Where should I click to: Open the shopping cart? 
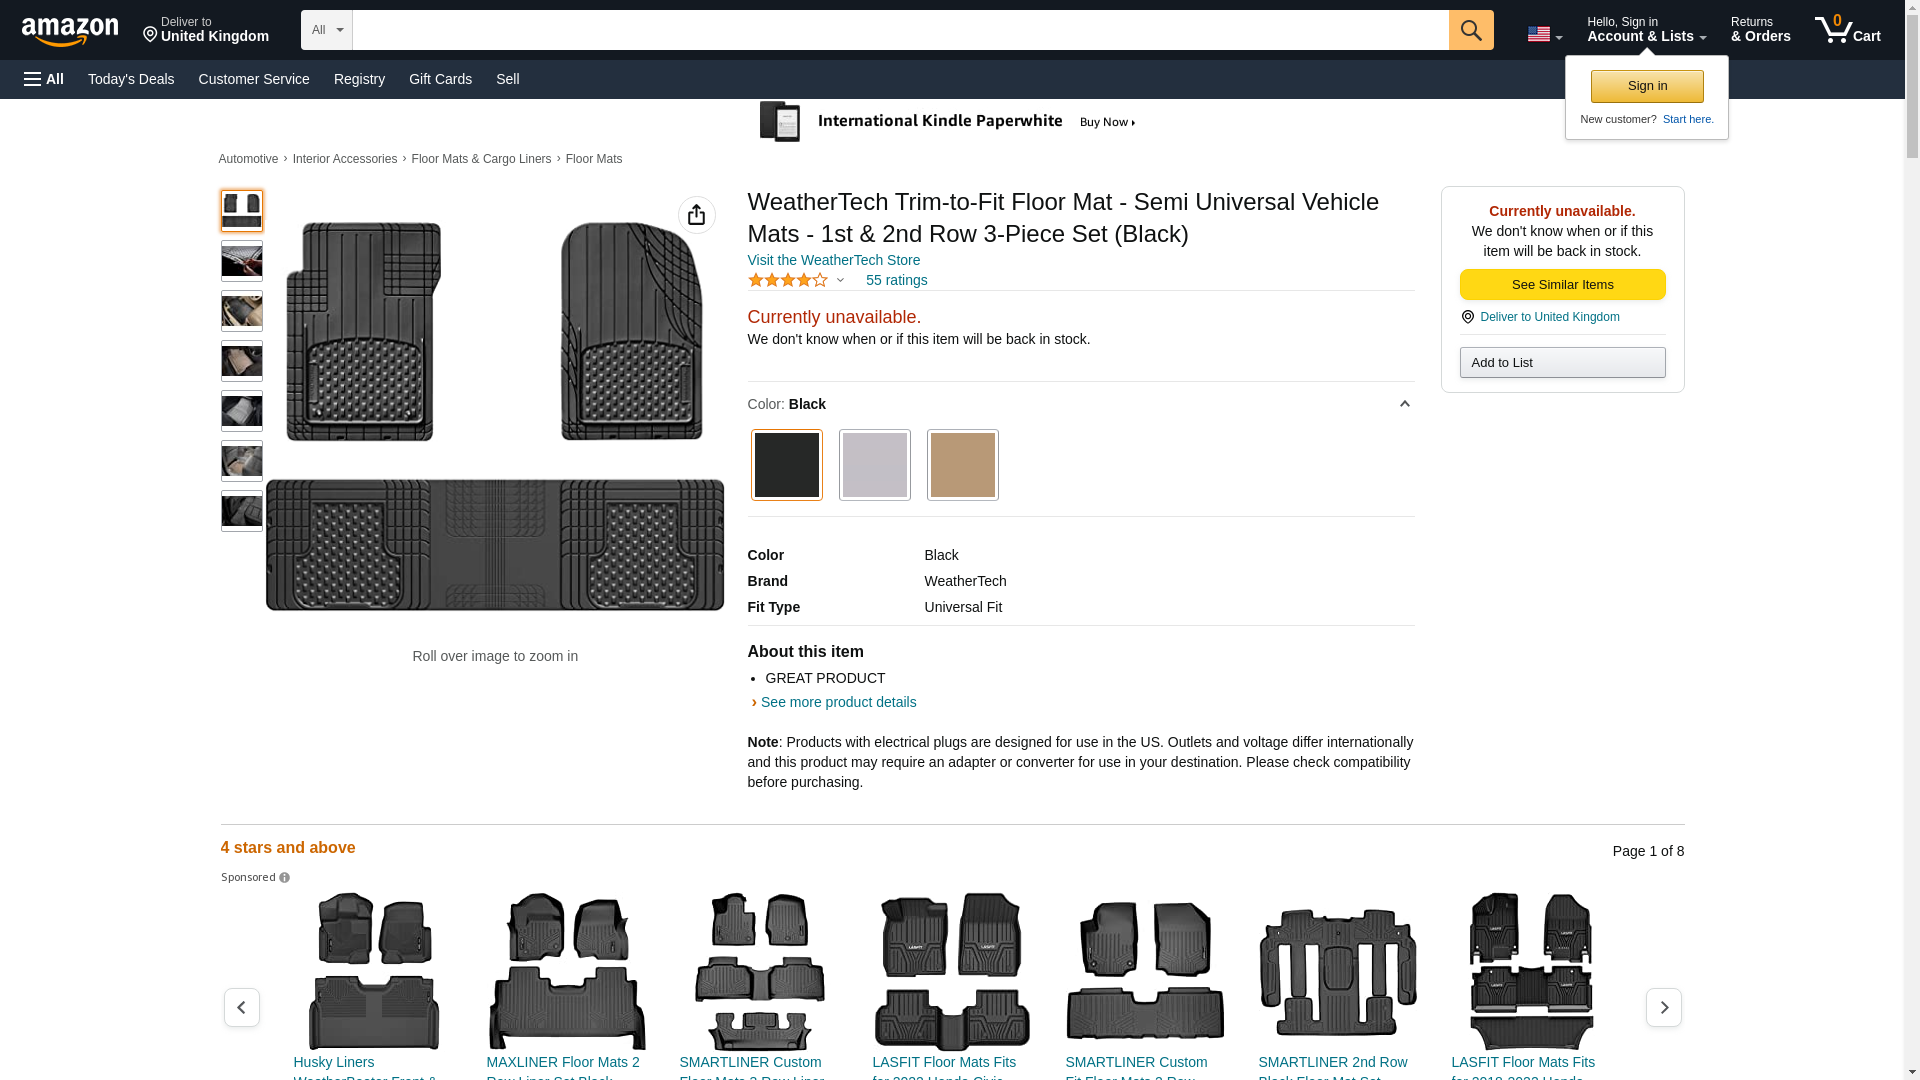tap(1847, 30)
